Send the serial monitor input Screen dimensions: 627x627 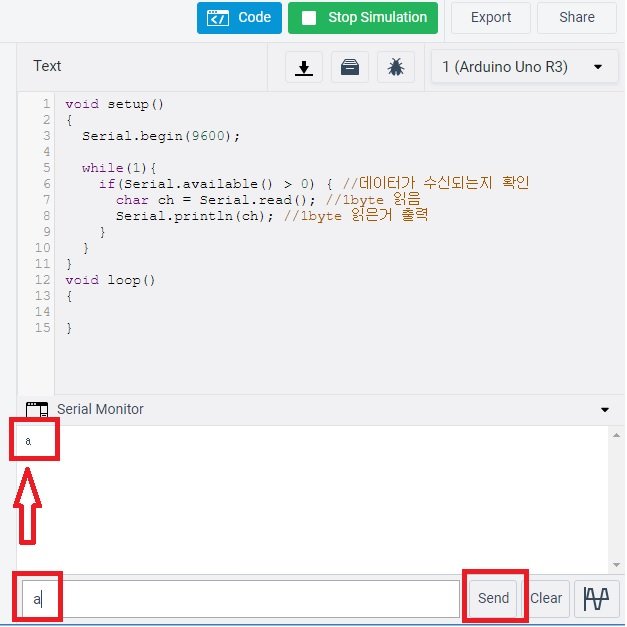pos(493,598)
